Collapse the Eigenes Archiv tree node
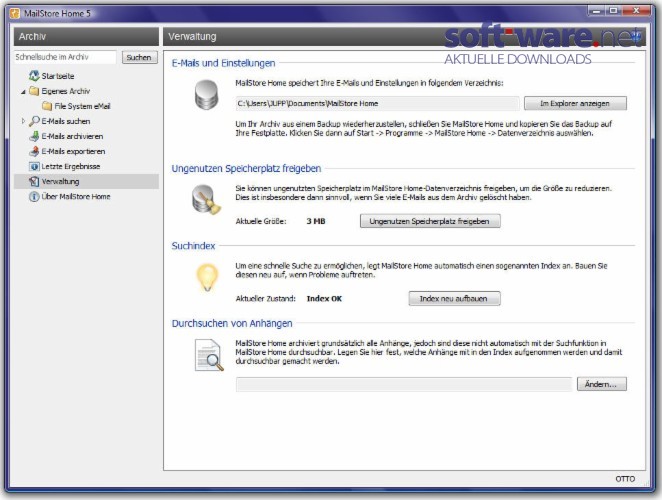This screenshot has width=662, height=500. 23,92
